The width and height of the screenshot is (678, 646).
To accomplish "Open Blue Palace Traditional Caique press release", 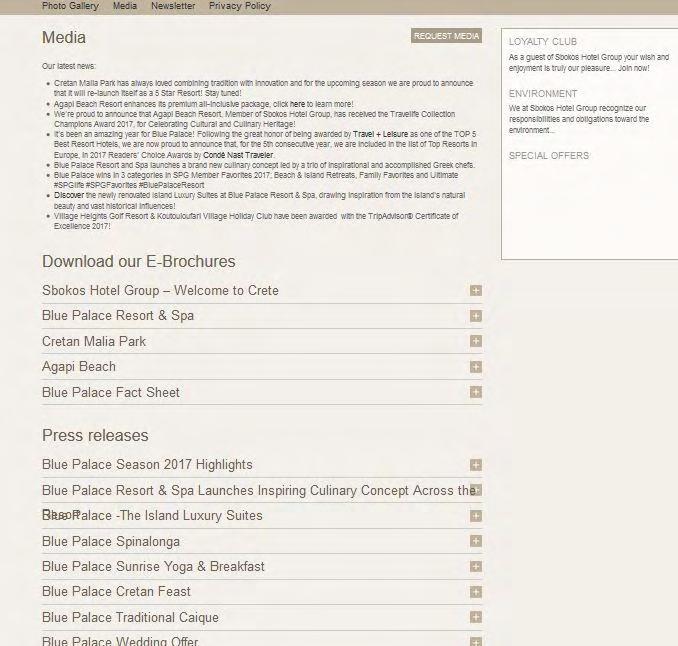I will [x=262, y=617].
